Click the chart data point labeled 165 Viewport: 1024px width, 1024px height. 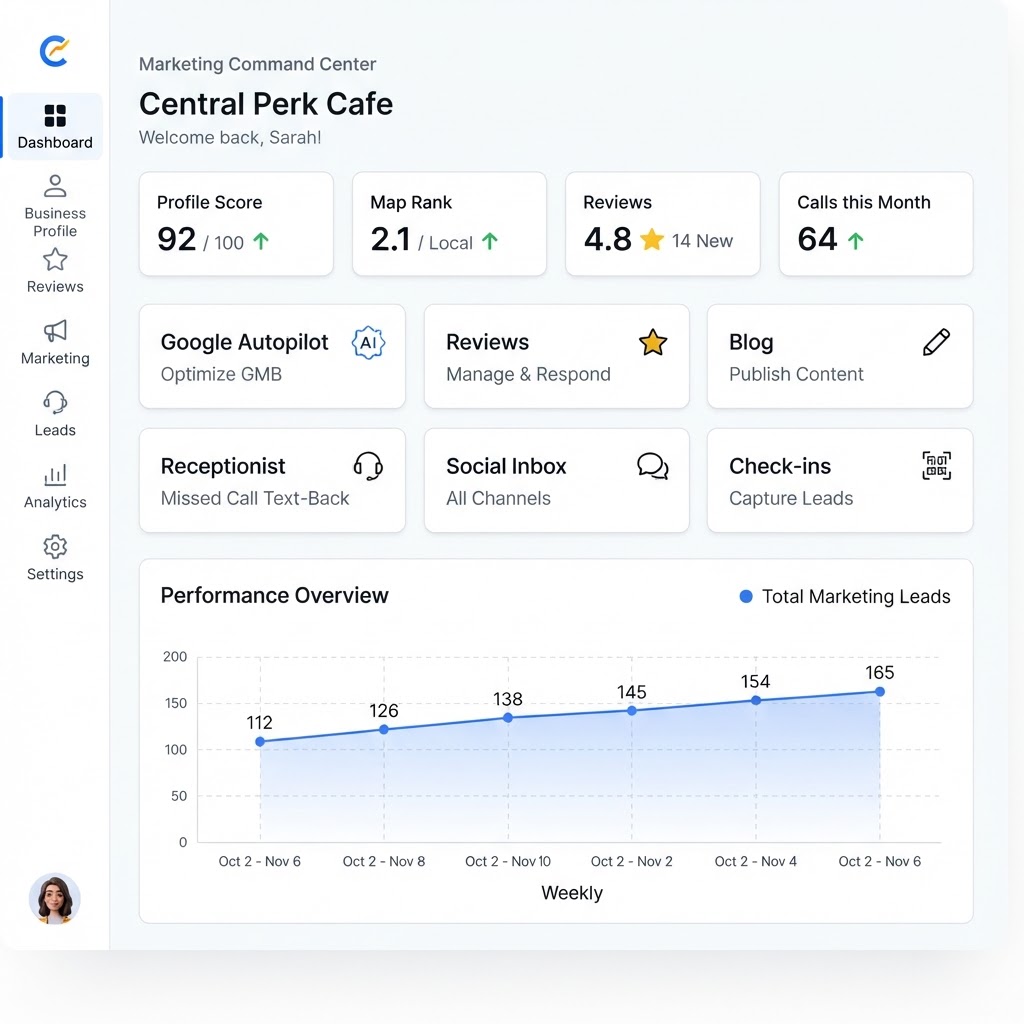(880, 692)
